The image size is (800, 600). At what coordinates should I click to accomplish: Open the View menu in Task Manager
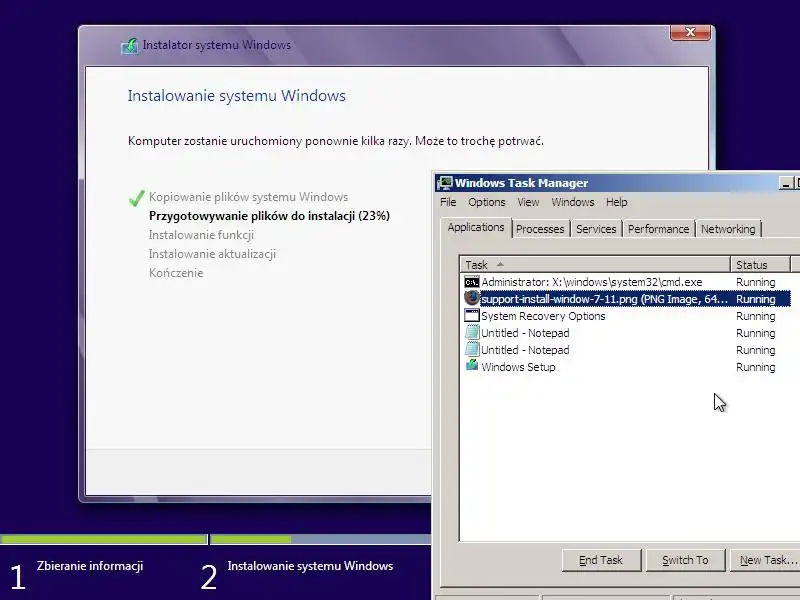point(528,202)
